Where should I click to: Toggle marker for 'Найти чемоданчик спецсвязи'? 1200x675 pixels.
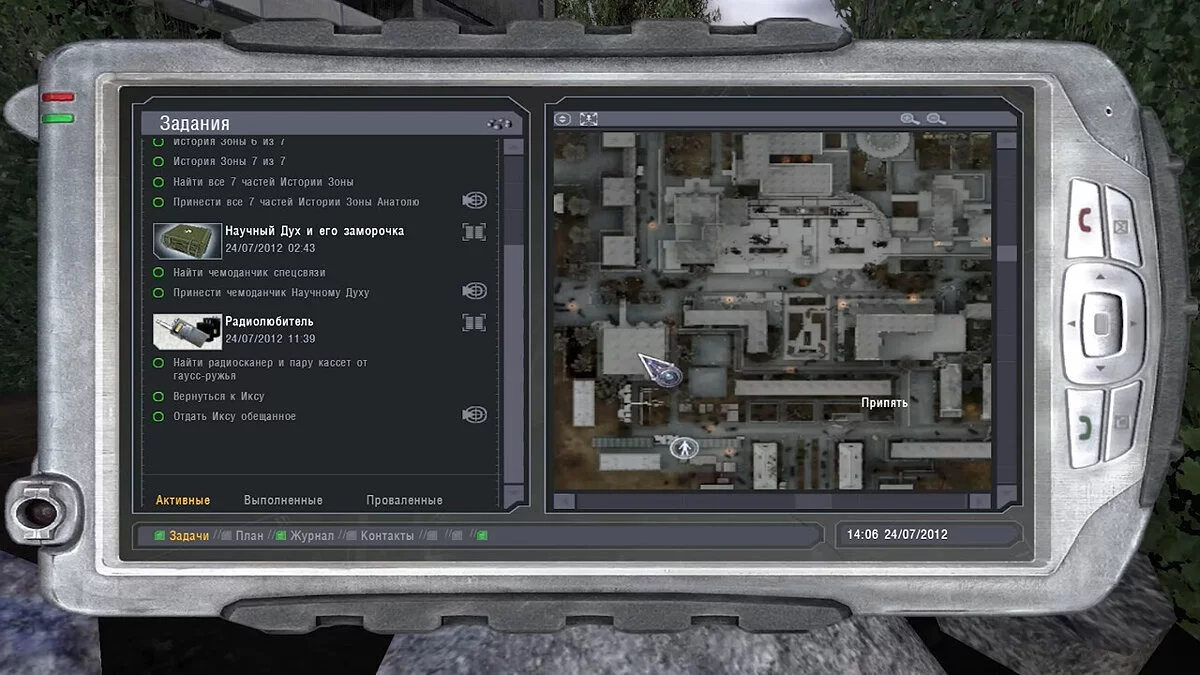pyautogui.click(x=158, y=272)
